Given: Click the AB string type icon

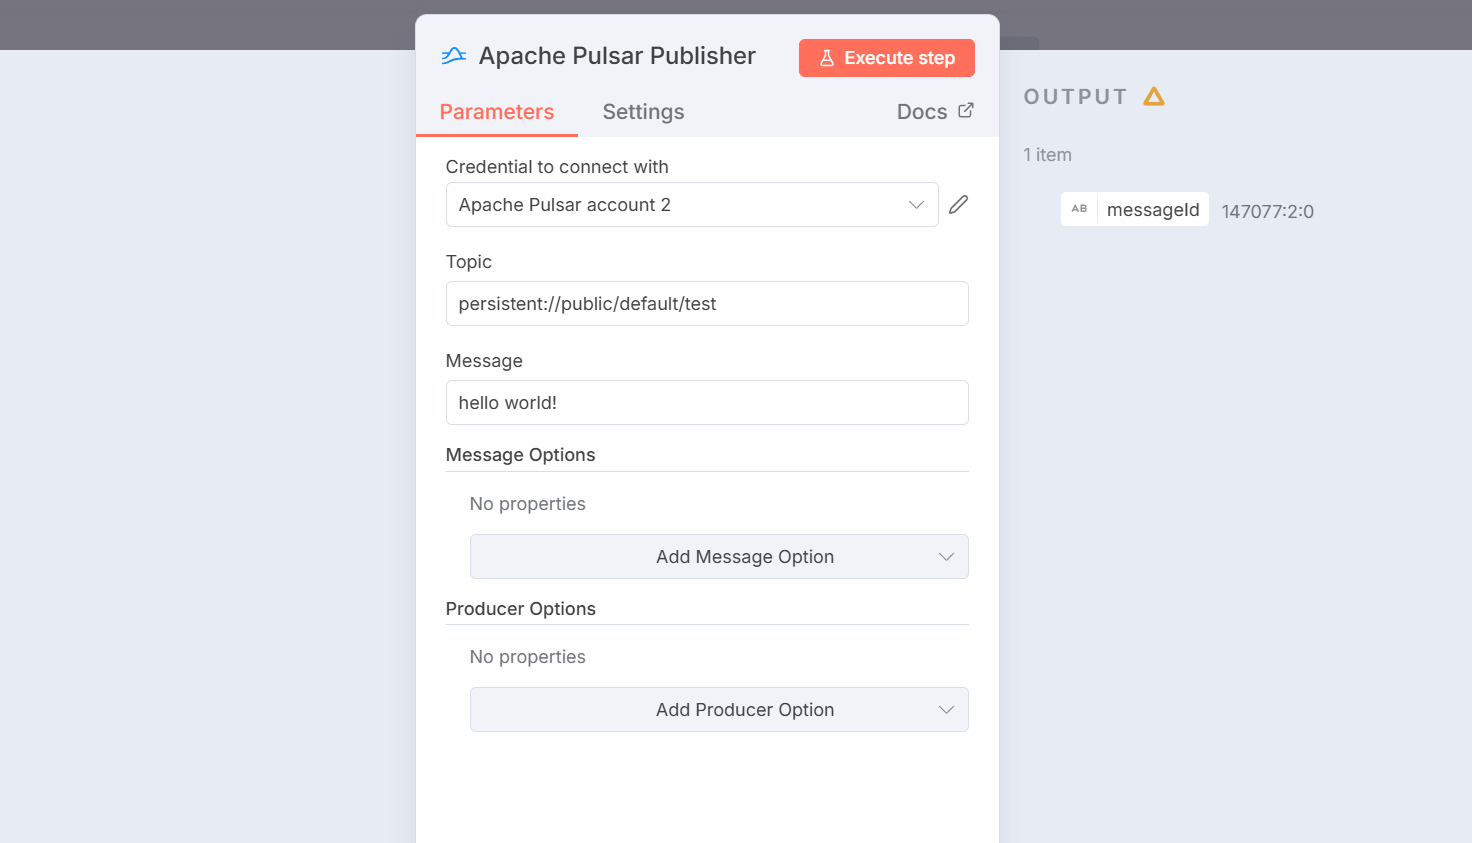Looking at the screenshot, I should pos(1079,209).
